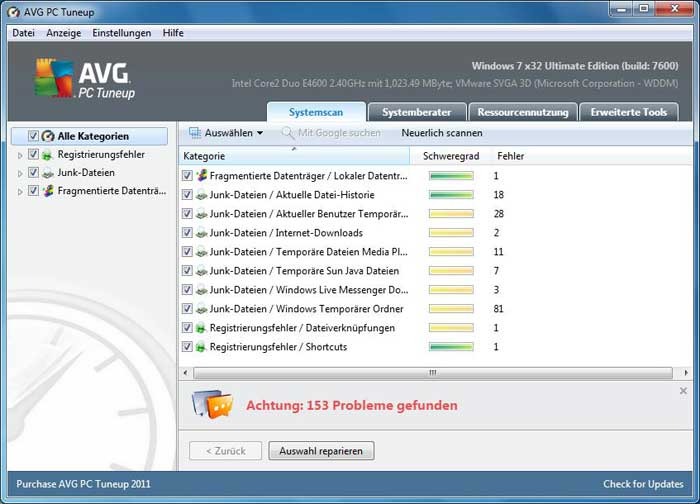Toggle the Alle Kategorien checkbox
The height and width of the screenshot is (504, 700).
(x=33, y=136)
